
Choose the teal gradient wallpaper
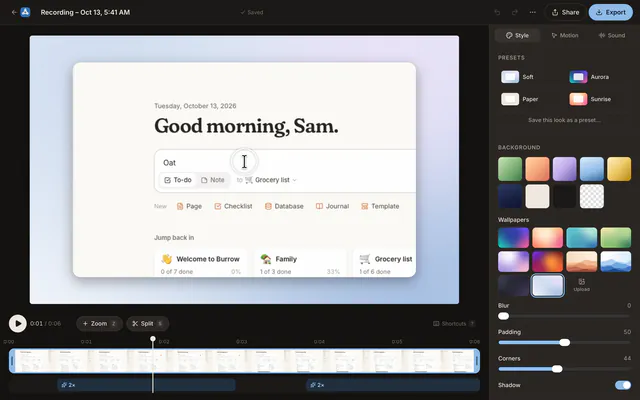582,238
